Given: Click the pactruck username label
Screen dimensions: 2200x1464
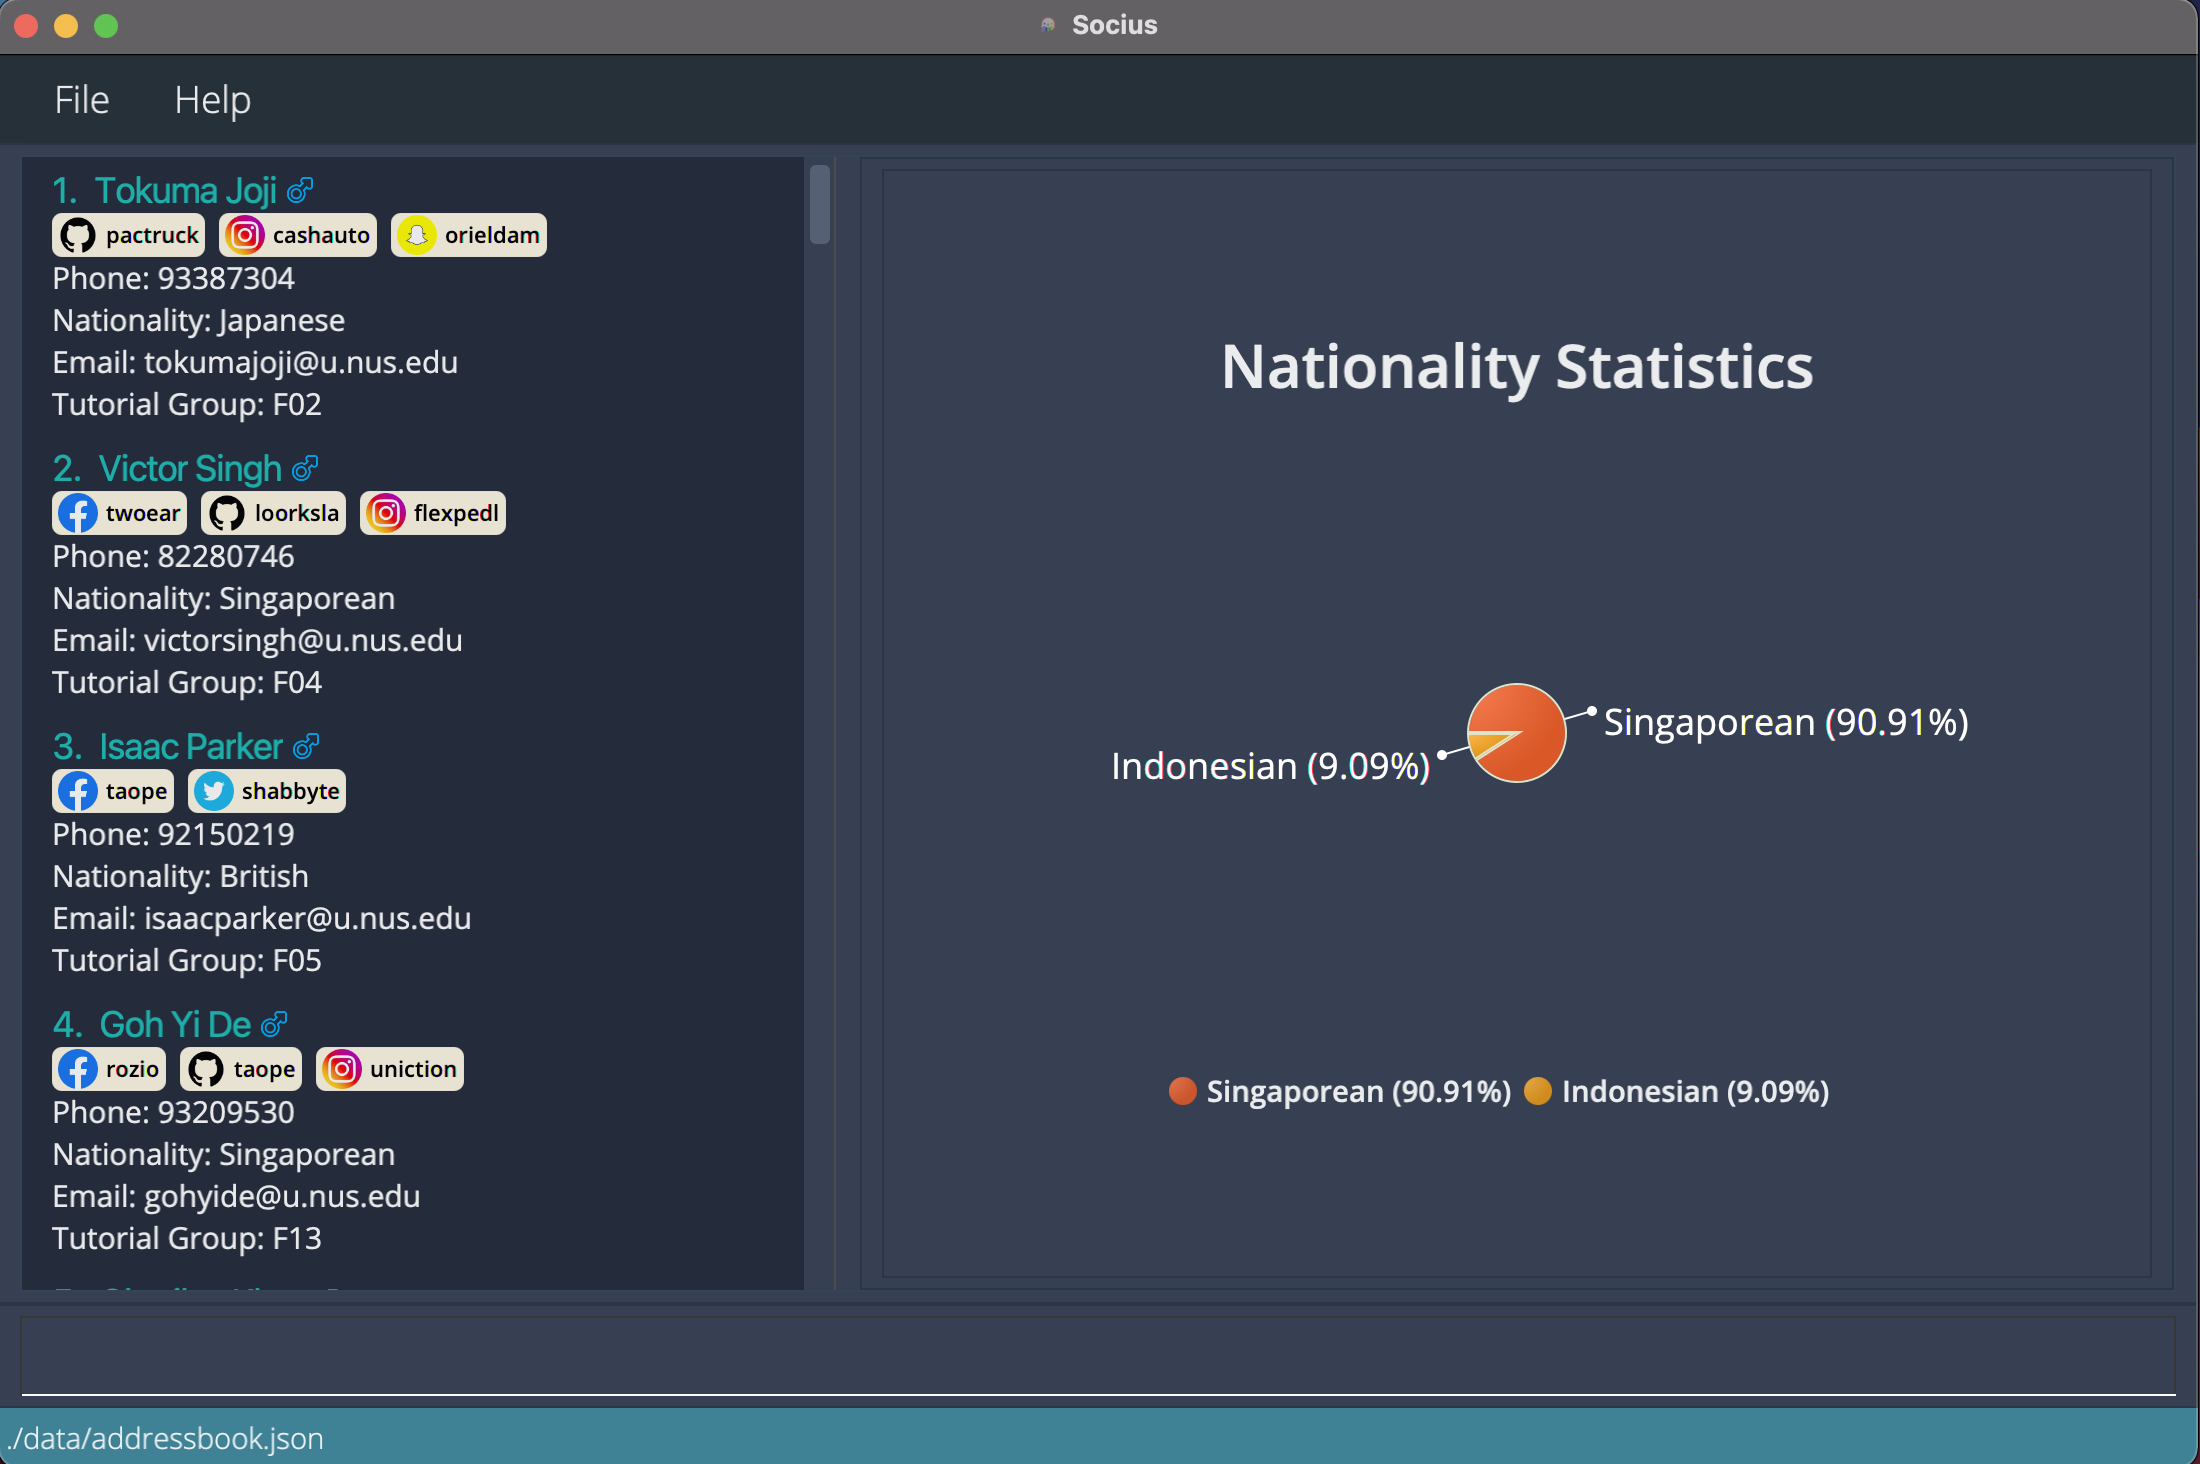Looking at the screenshot, I should [152, 235].
